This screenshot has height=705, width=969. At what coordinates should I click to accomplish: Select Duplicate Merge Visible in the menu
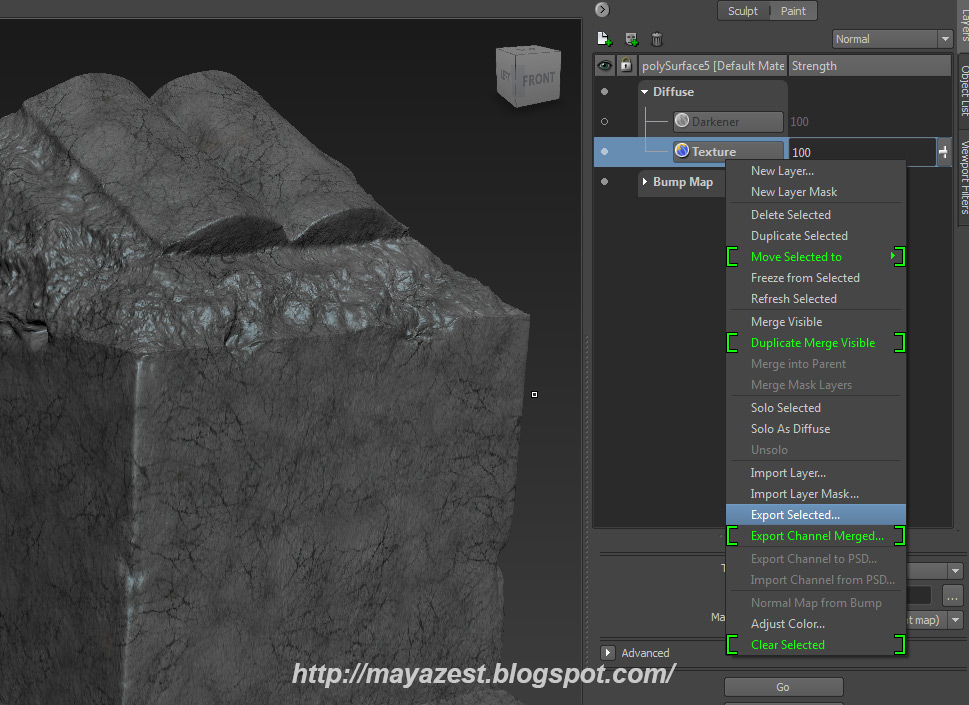pyautogui.click(x=812, y=342)
